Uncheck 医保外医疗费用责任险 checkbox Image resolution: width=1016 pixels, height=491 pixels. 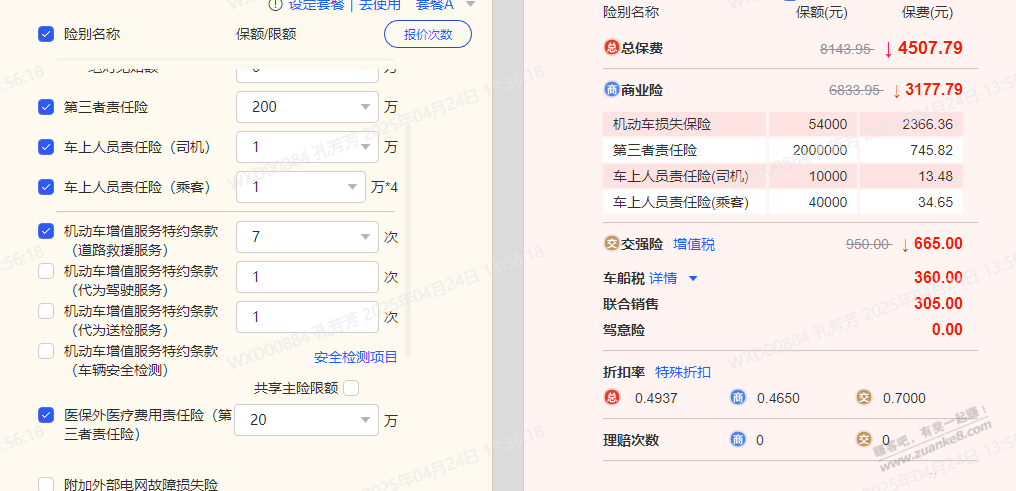coord(46,415)
